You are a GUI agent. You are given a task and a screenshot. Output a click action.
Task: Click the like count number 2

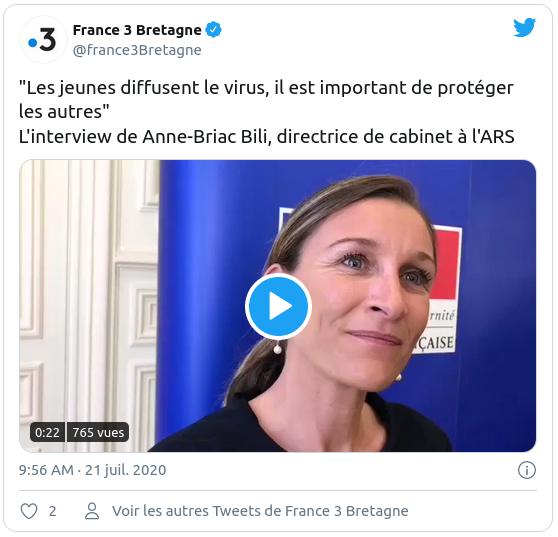pos(52,511)
